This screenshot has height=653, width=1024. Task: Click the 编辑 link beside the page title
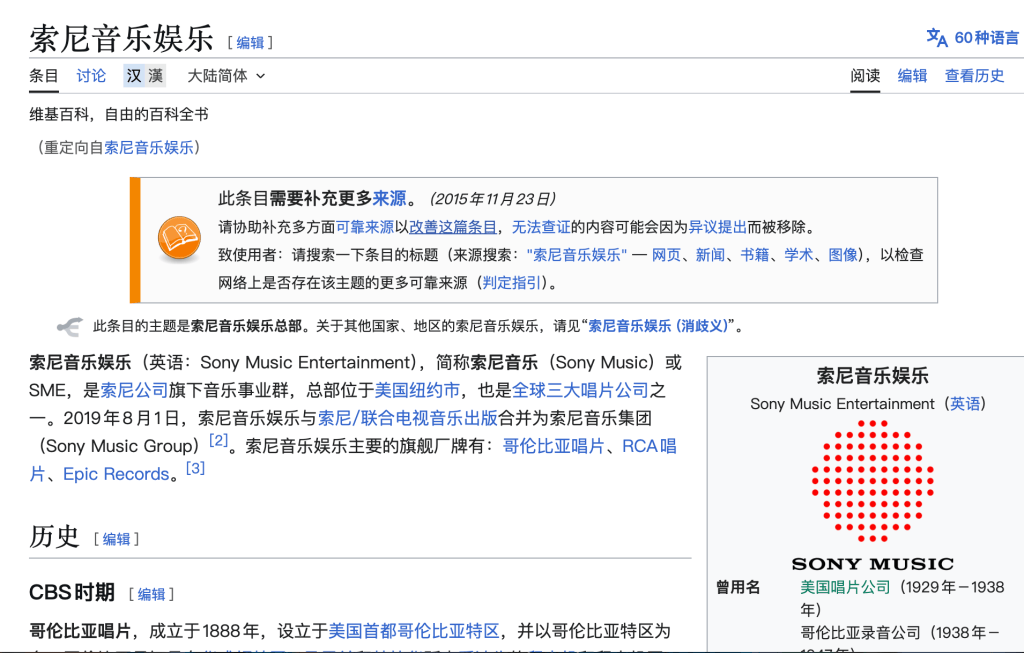click(250, 43)
